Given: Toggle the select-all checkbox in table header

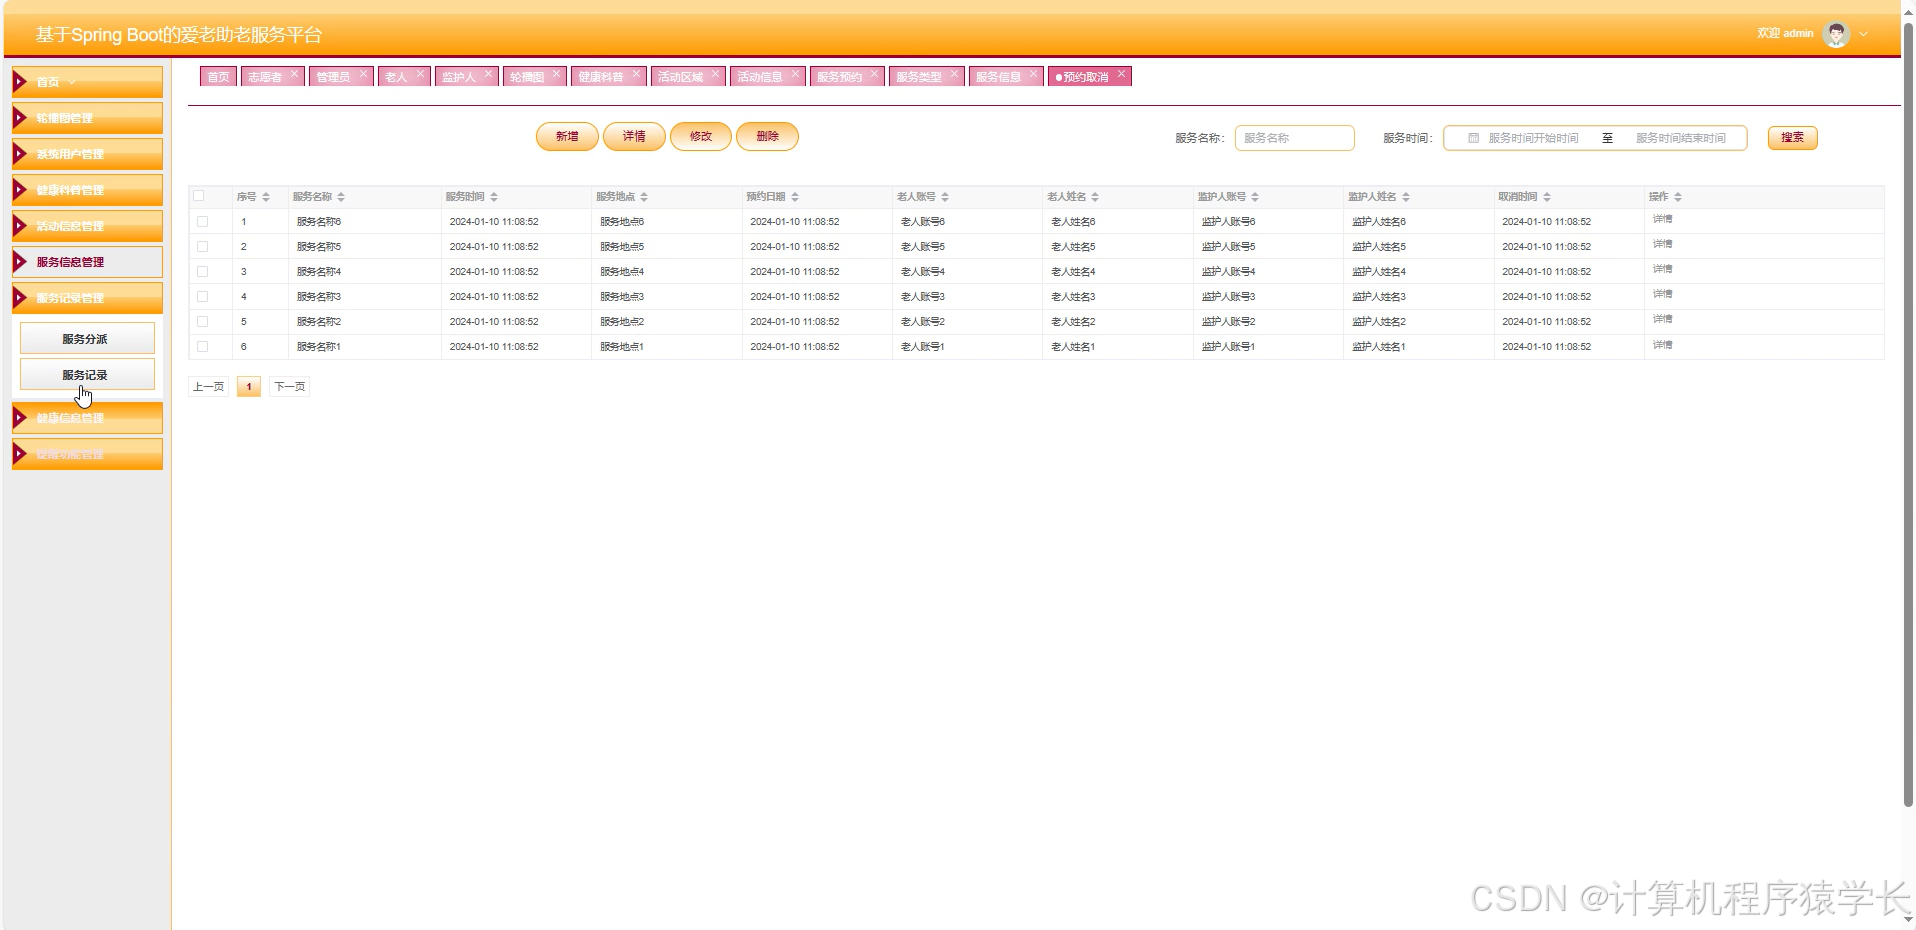Looking at the screenshot, I should tap(199, 196).
